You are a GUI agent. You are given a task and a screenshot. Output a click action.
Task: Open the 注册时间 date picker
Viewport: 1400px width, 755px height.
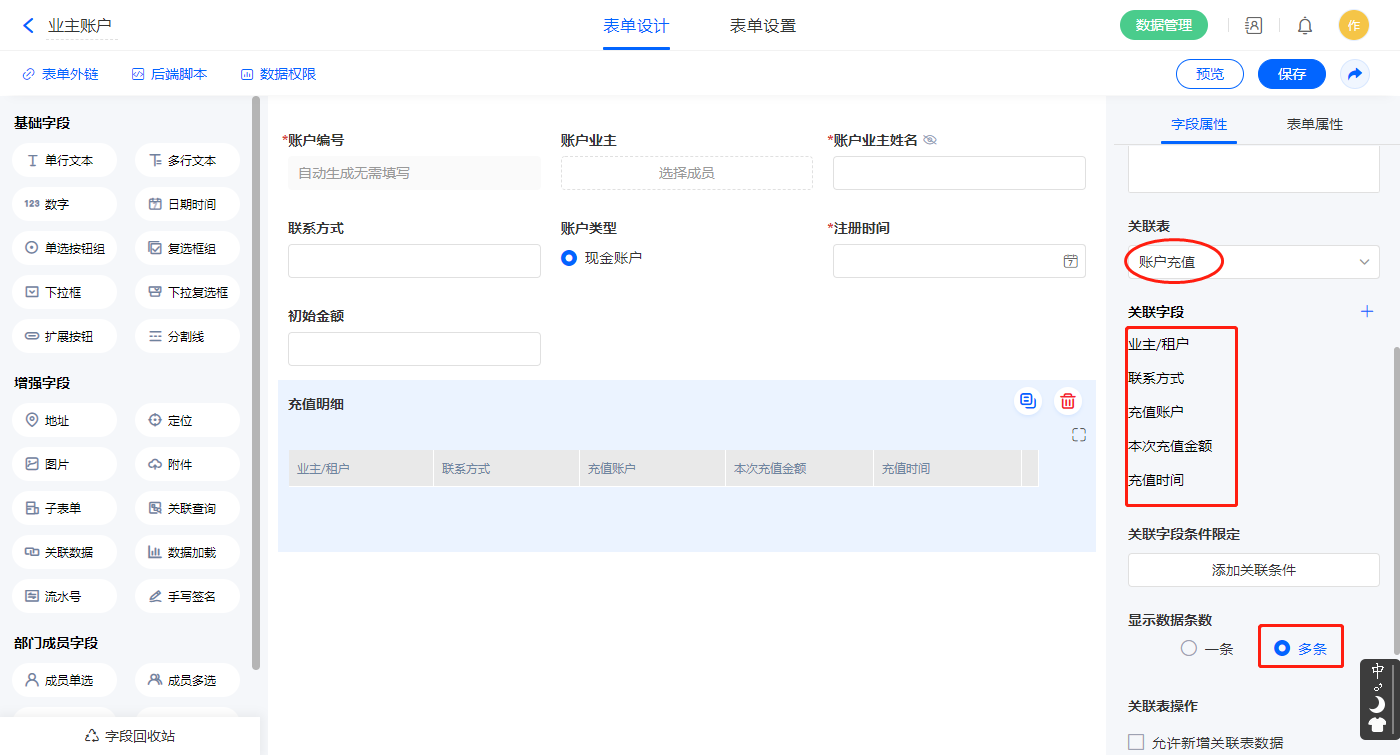point(1070,262)
